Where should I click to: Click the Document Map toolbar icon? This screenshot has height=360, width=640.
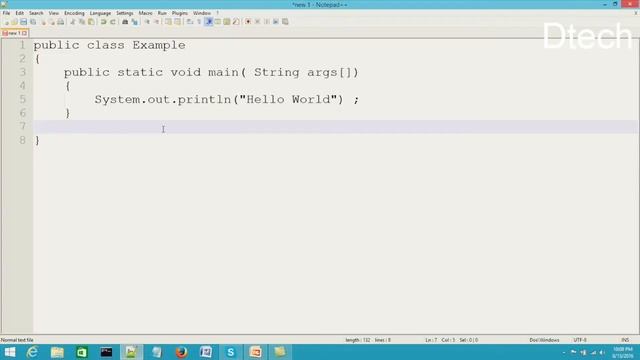pyautogui.click(x=227, y=22)
